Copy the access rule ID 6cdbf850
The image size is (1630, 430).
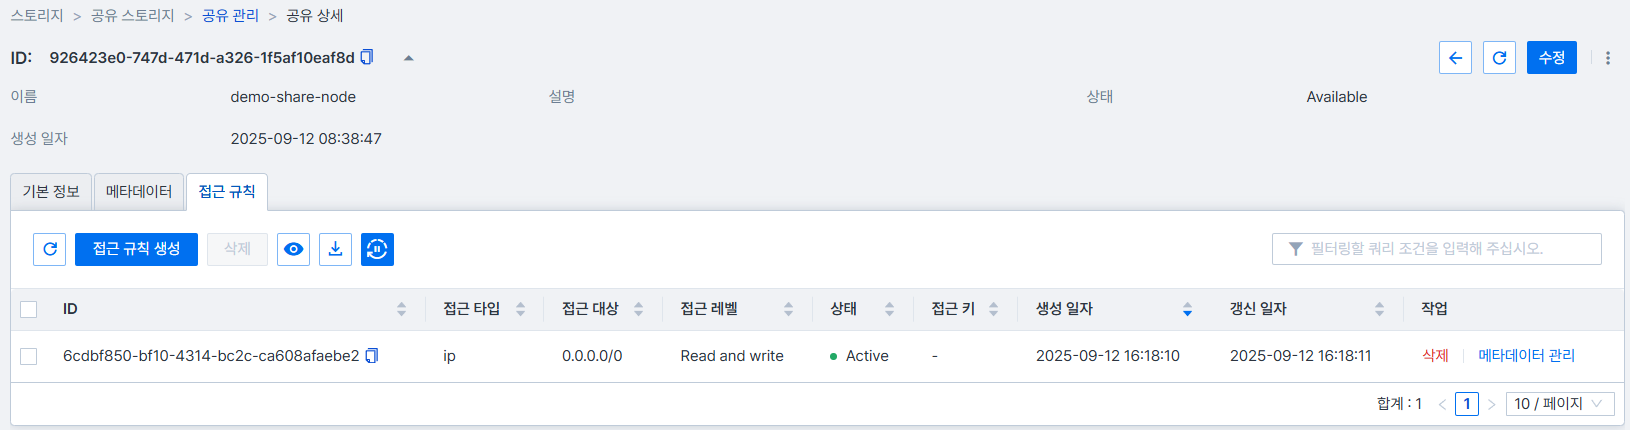click(x=372, y=356)
